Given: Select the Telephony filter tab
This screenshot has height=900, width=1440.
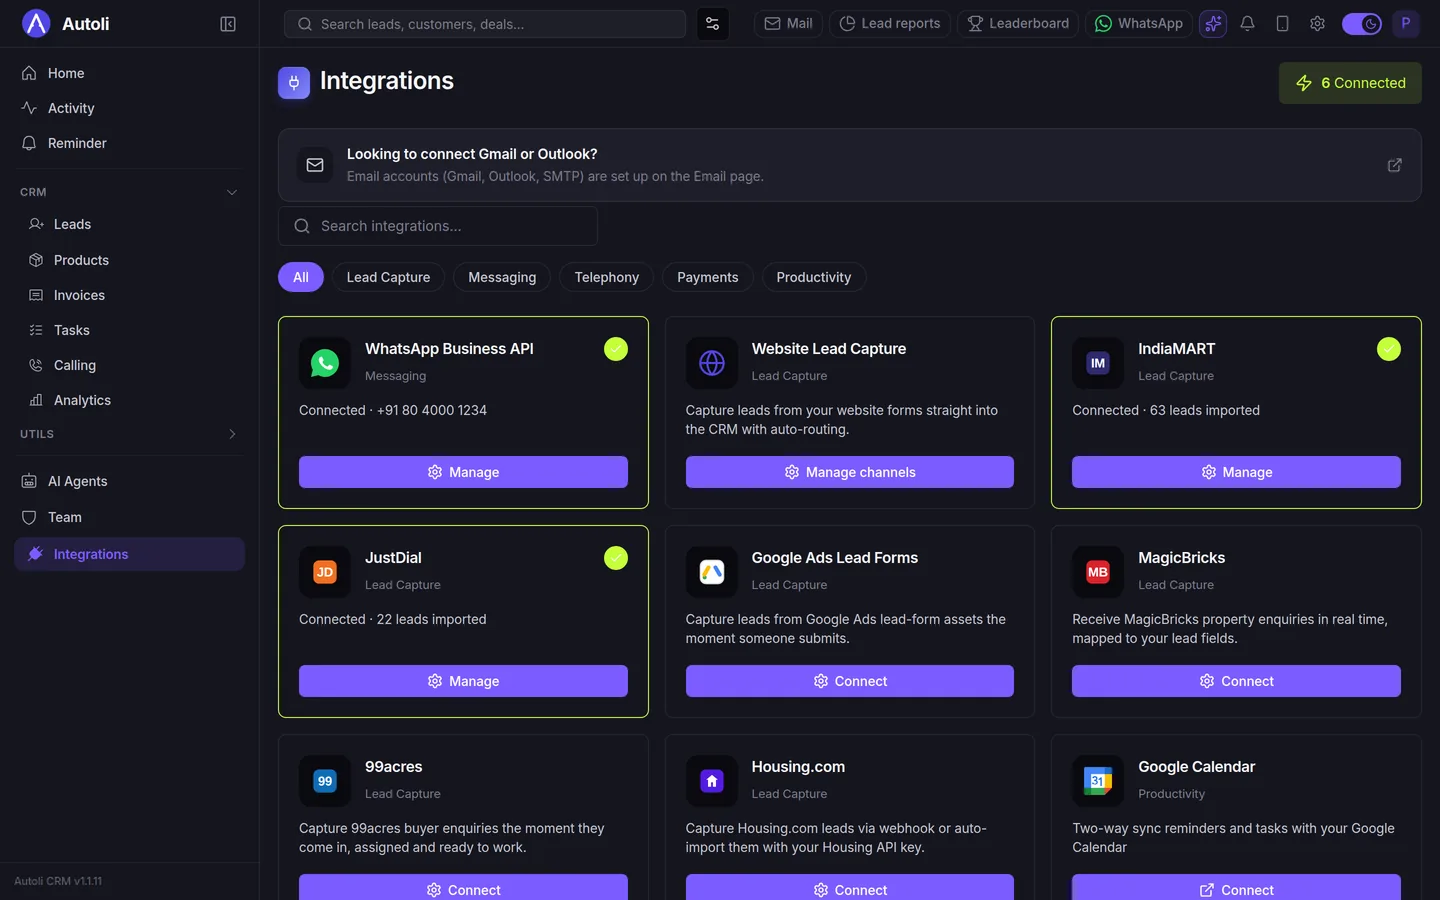Looking at the screenshot, I should pyautogui.click(x=607, y=277).
